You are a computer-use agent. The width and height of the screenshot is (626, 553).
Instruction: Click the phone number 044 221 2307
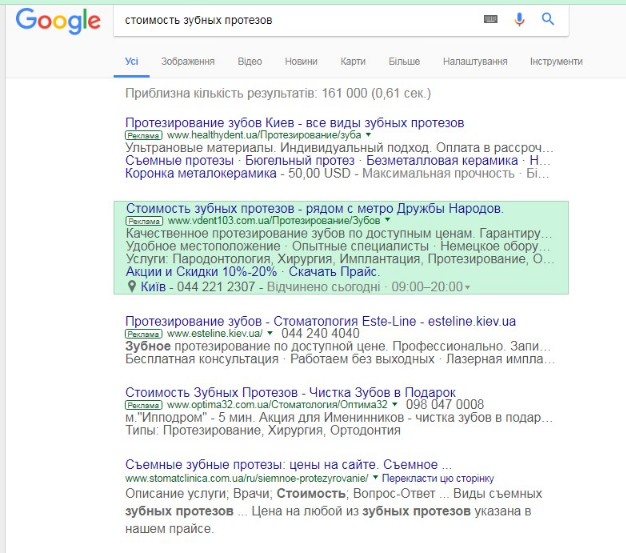click(216, 287)
